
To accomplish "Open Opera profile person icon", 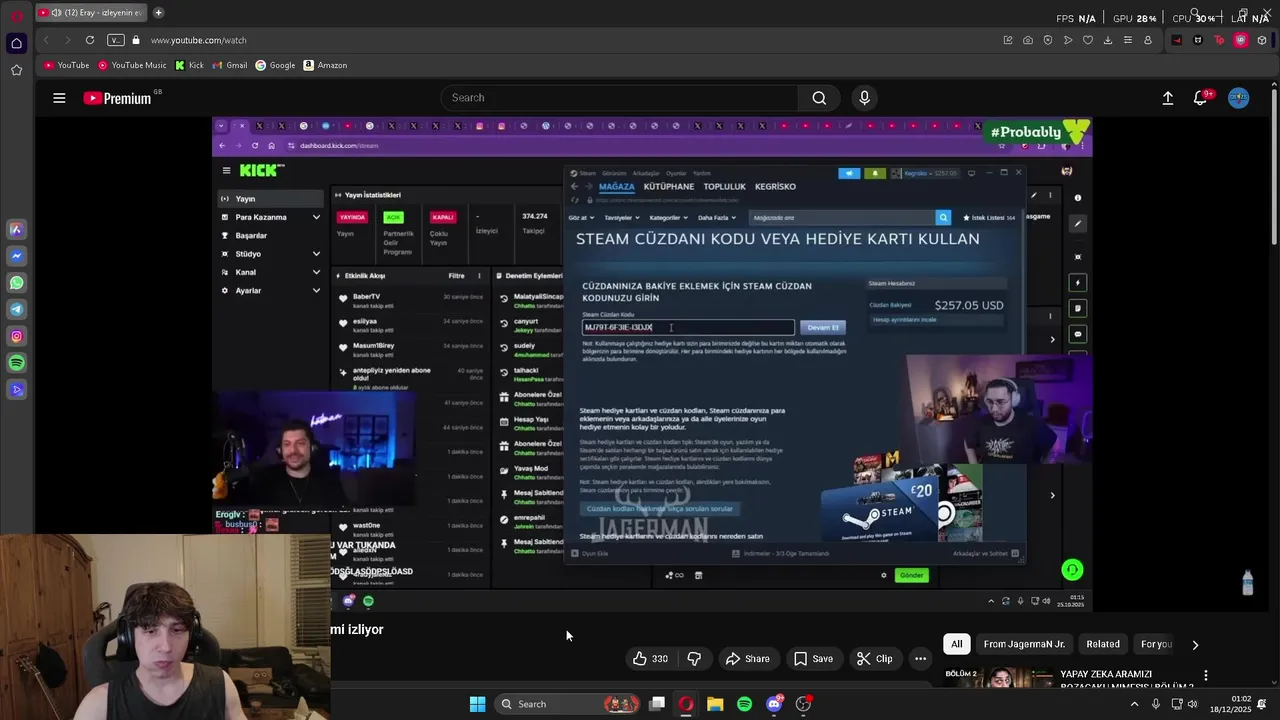I will tap(1148, 40).
